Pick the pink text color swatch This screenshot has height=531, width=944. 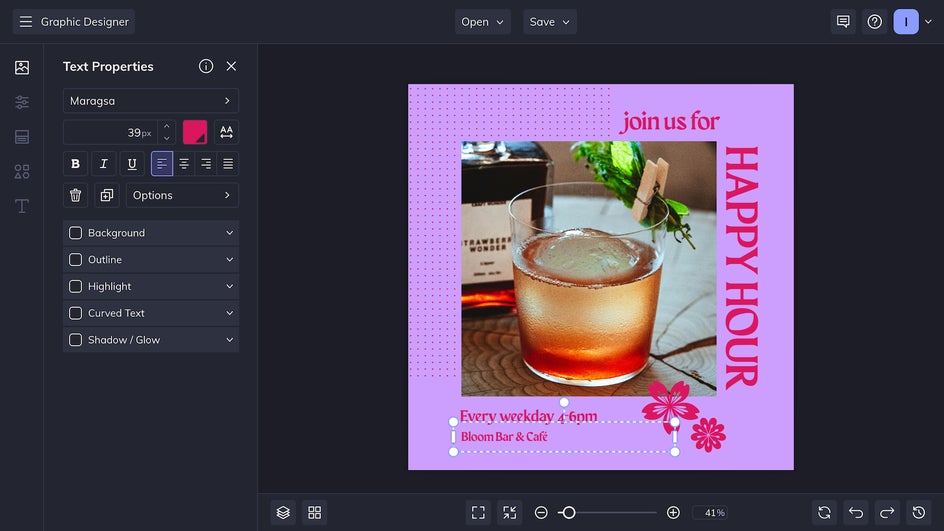tap(195, 132)
